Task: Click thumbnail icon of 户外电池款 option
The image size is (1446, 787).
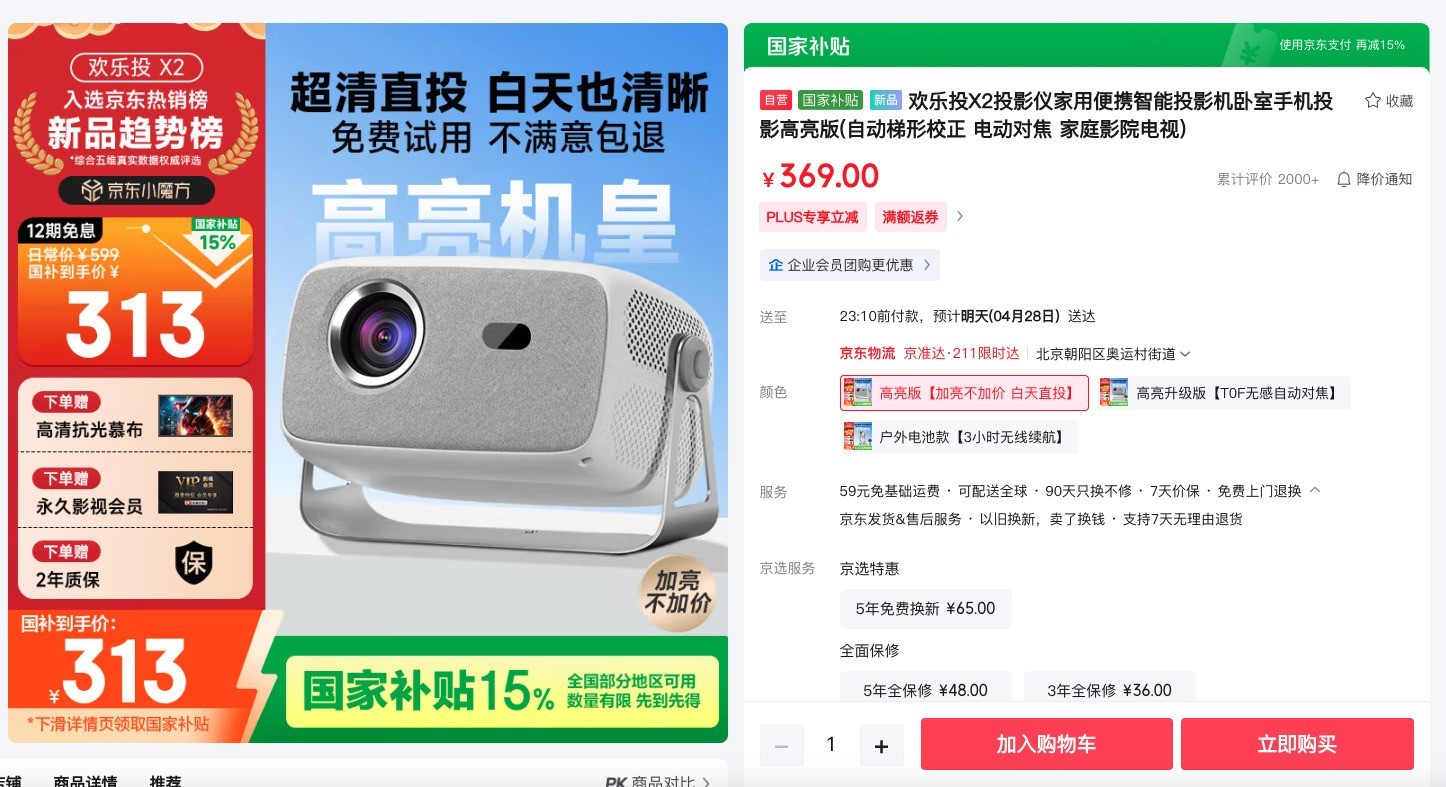Action: pyautogui.click(x=857, y=437)
